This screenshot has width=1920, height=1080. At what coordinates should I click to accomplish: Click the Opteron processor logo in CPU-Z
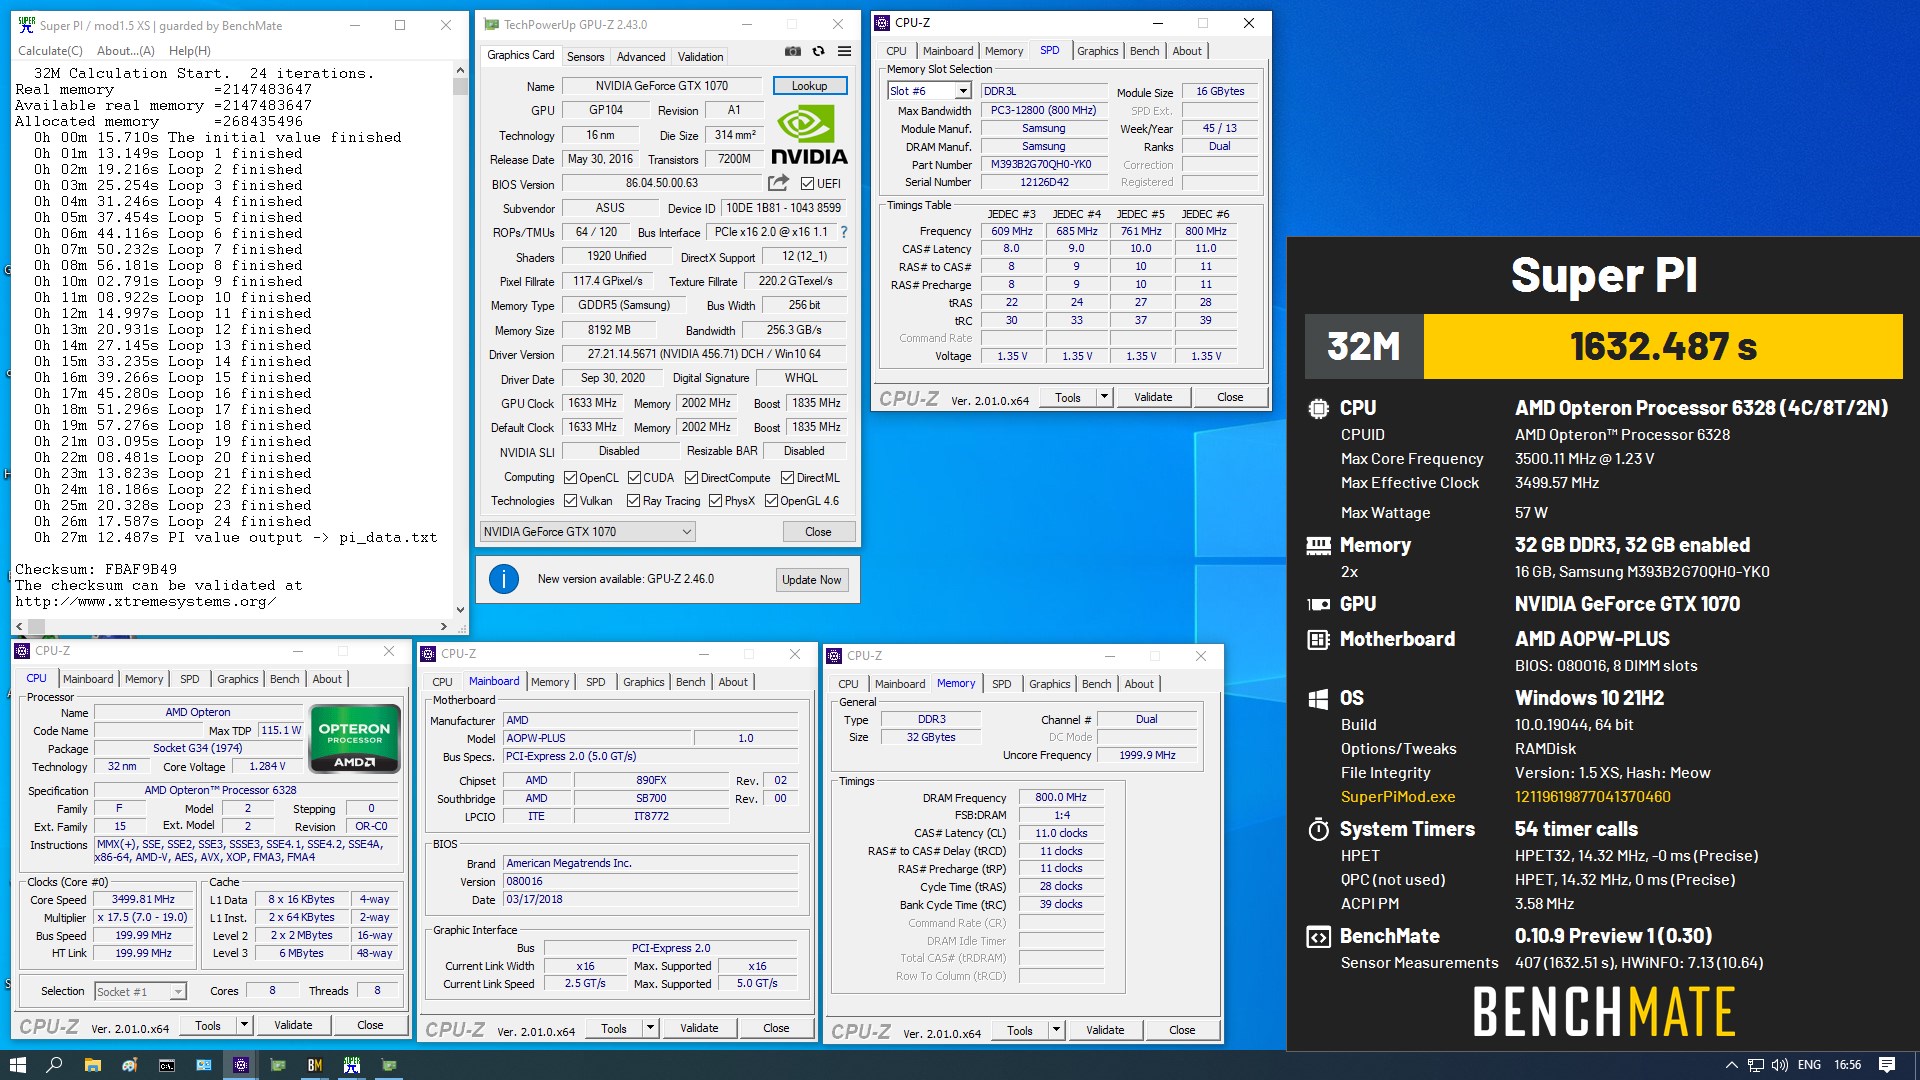pos(355,739)
